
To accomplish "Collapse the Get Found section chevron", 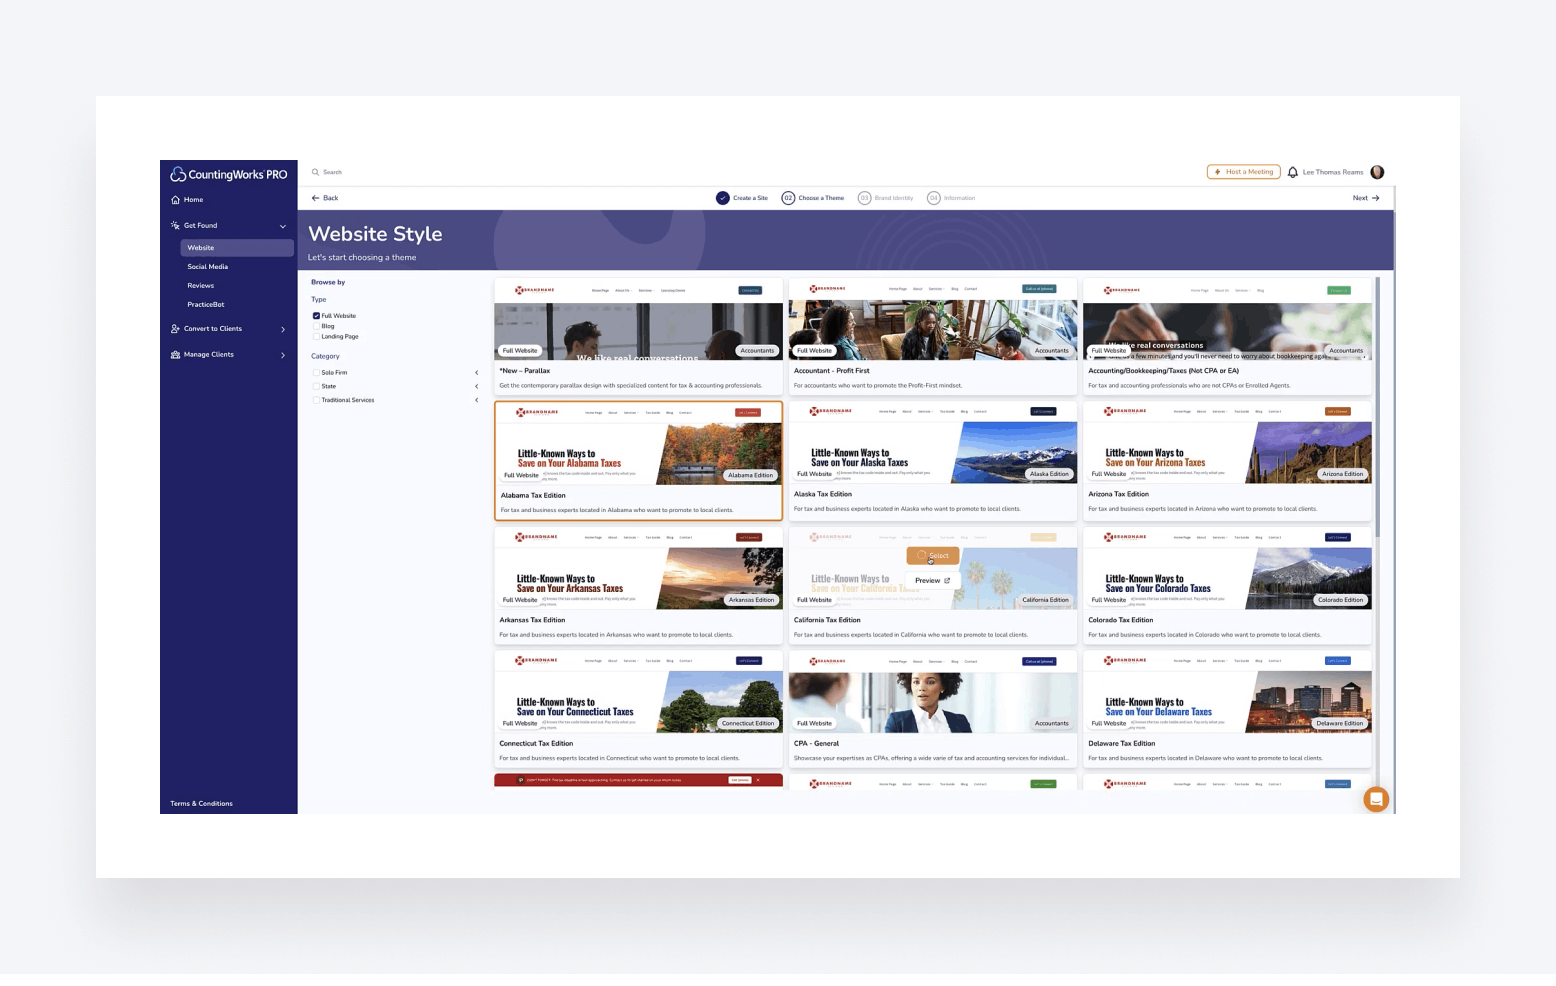I will (282, 226).
